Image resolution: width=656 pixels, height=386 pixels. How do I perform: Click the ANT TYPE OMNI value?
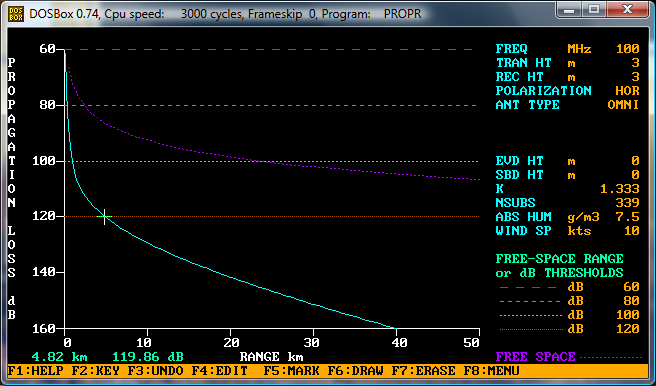point(623,105)
